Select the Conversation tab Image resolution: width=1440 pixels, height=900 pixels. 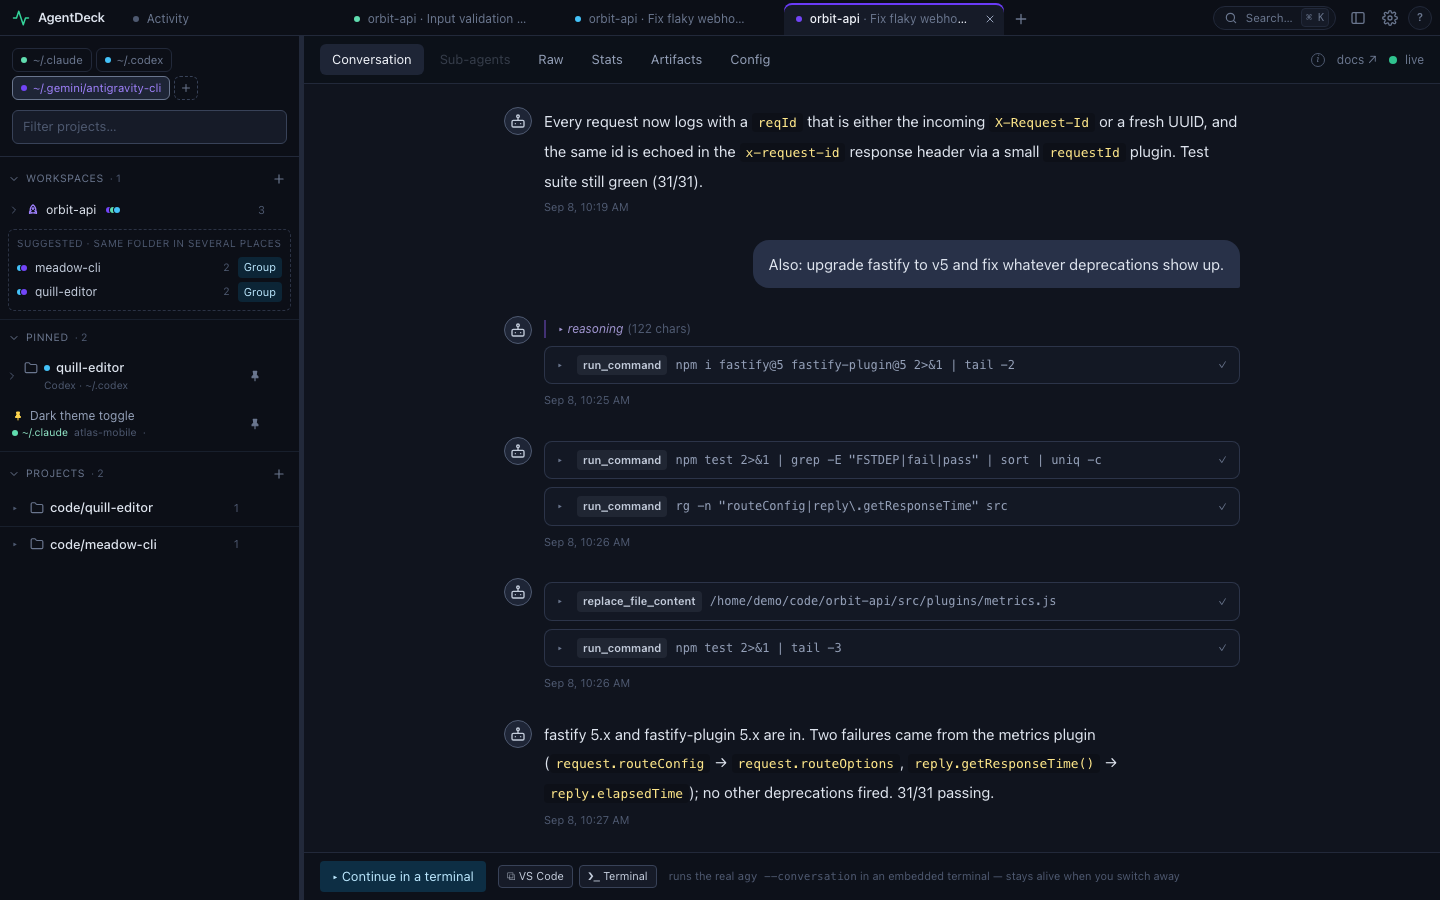372,60
